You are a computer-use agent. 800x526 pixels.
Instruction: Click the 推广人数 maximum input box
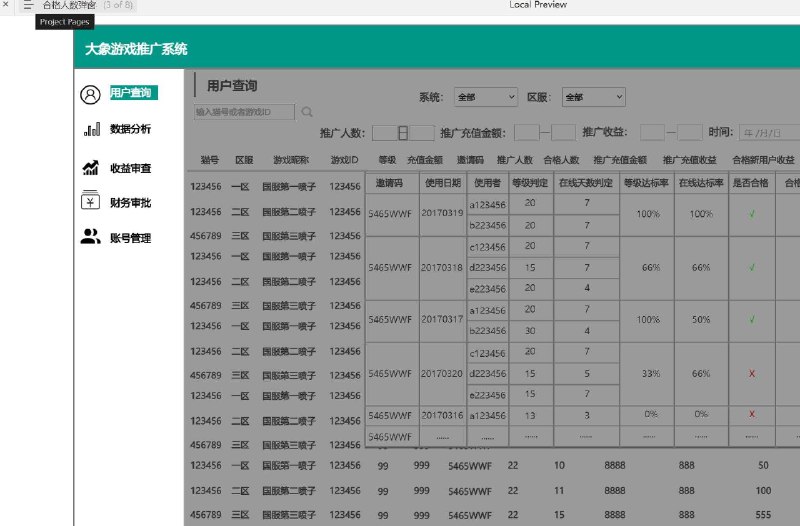421,133
